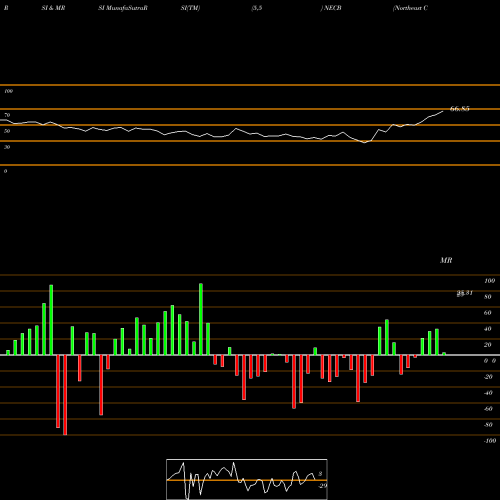Click the RSI value label 66.85
This screenshot has height=500, width=500.
point(460,109)
